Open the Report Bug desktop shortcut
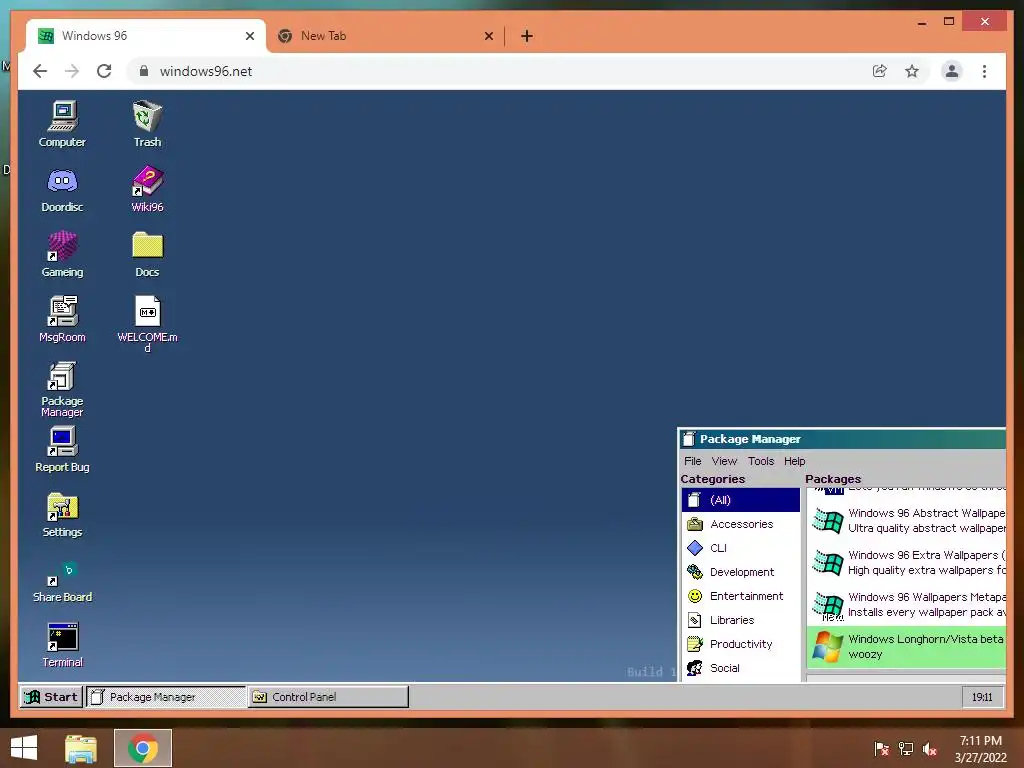Viewport: 1024px width, 768px height. point(62,449)
